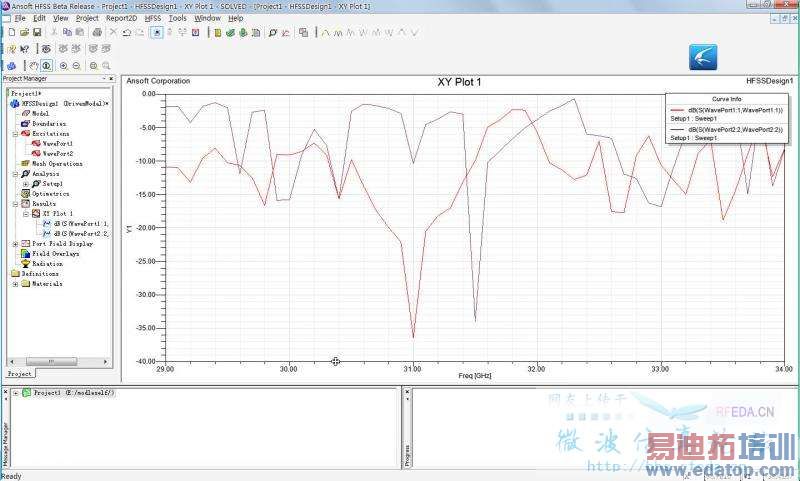Select WavePort2 in the project tree
The width and height of the screenshot is (800, 481).
click(x=57, y=154)
